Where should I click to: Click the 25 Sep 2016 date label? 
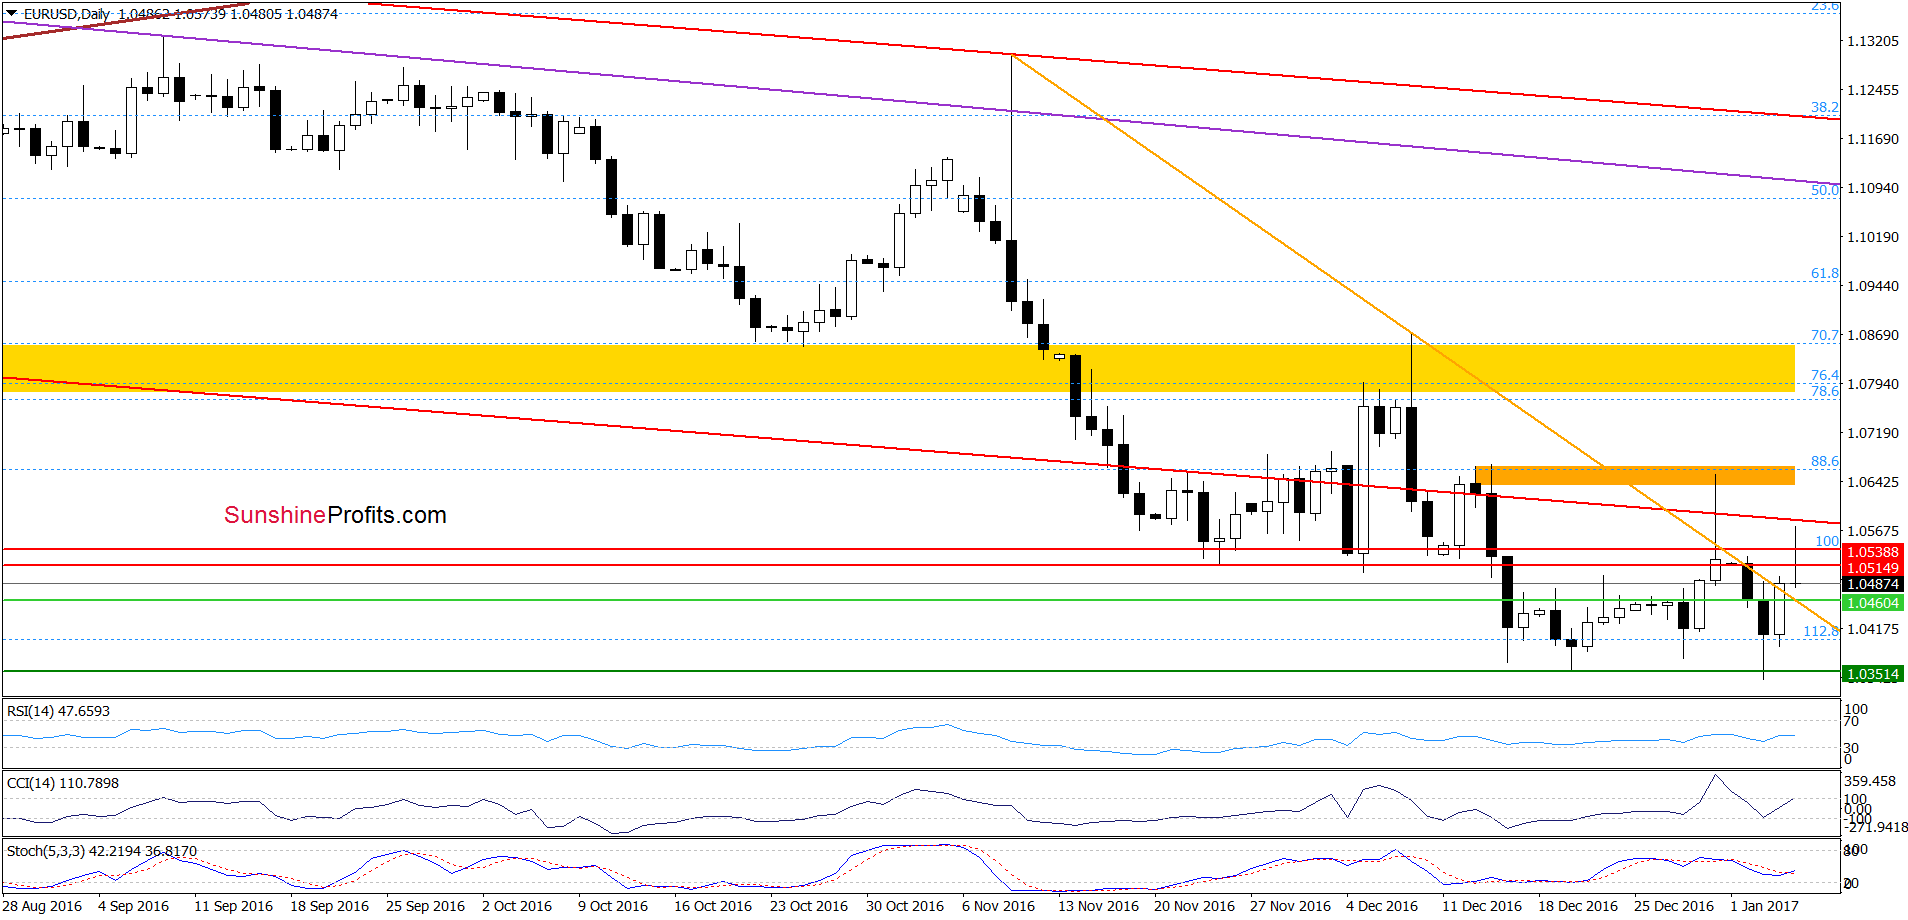[x=425, y=906]
